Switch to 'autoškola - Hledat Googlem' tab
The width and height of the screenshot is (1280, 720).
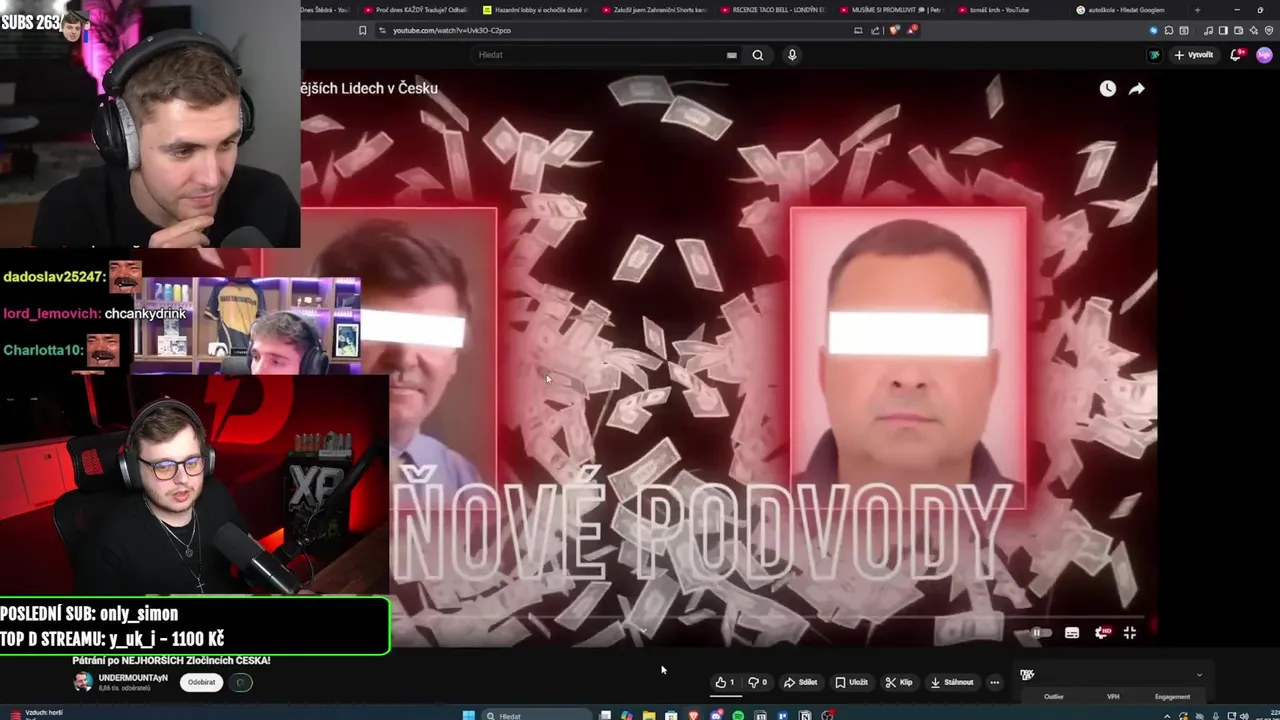tap(1130, 10)
